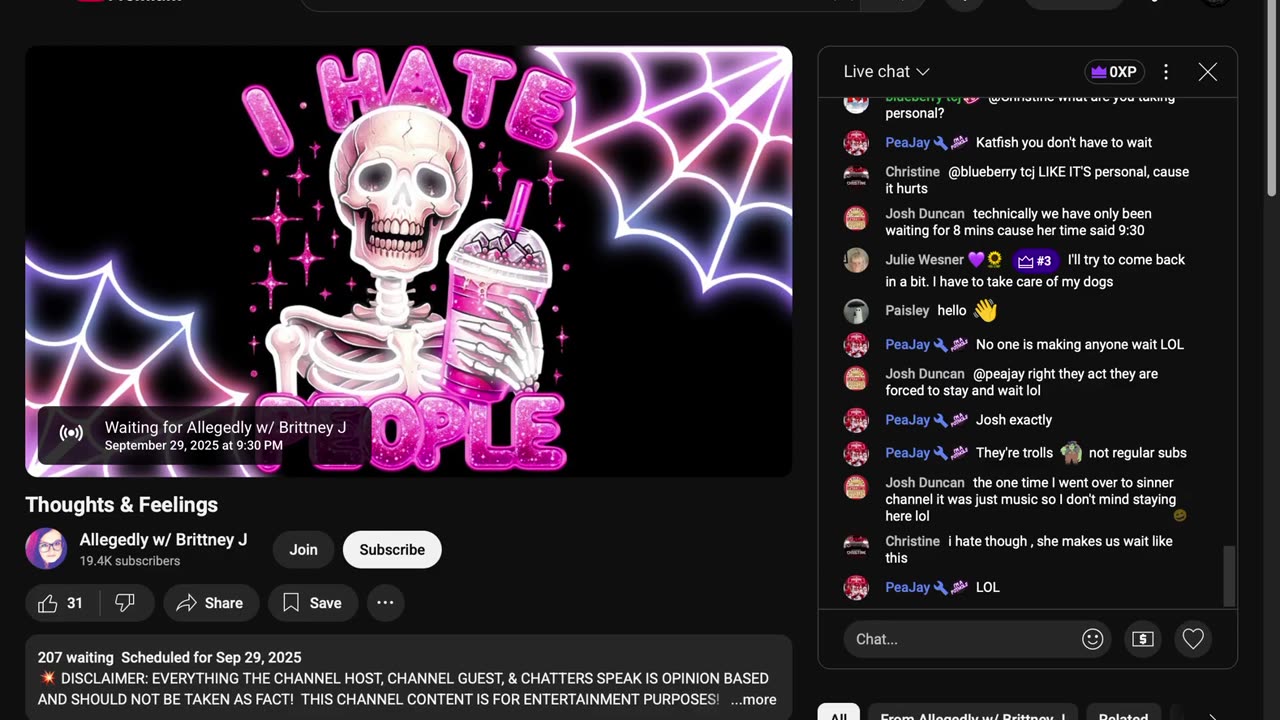
Task: Open the emoji picker in chat
Action: click(1093, 639)
